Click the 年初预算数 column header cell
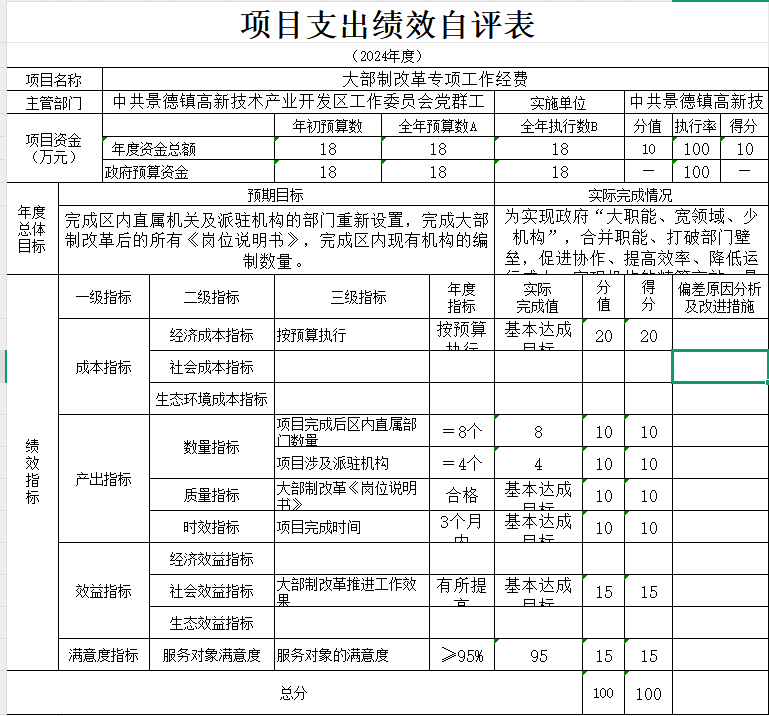Screen dimensions: 769x716 [x=327, y=126]
